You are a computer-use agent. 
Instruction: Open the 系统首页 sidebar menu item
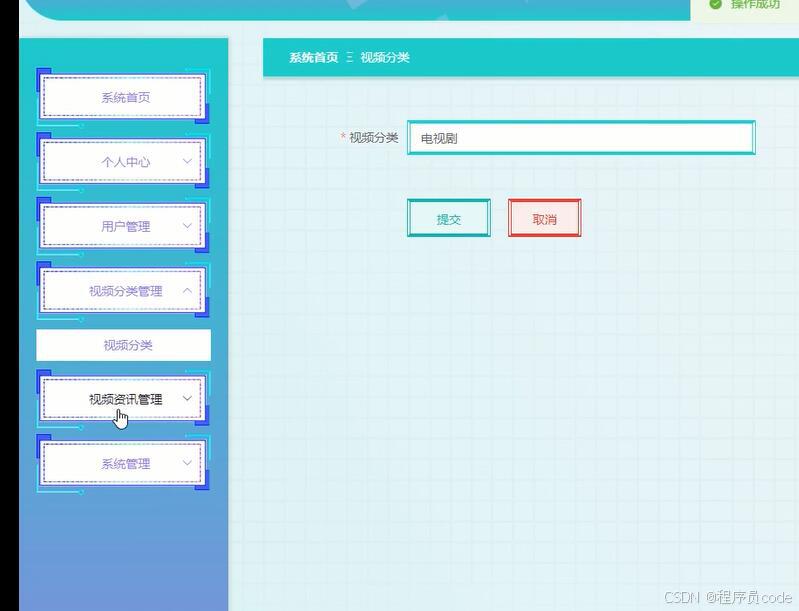(123, 97)
